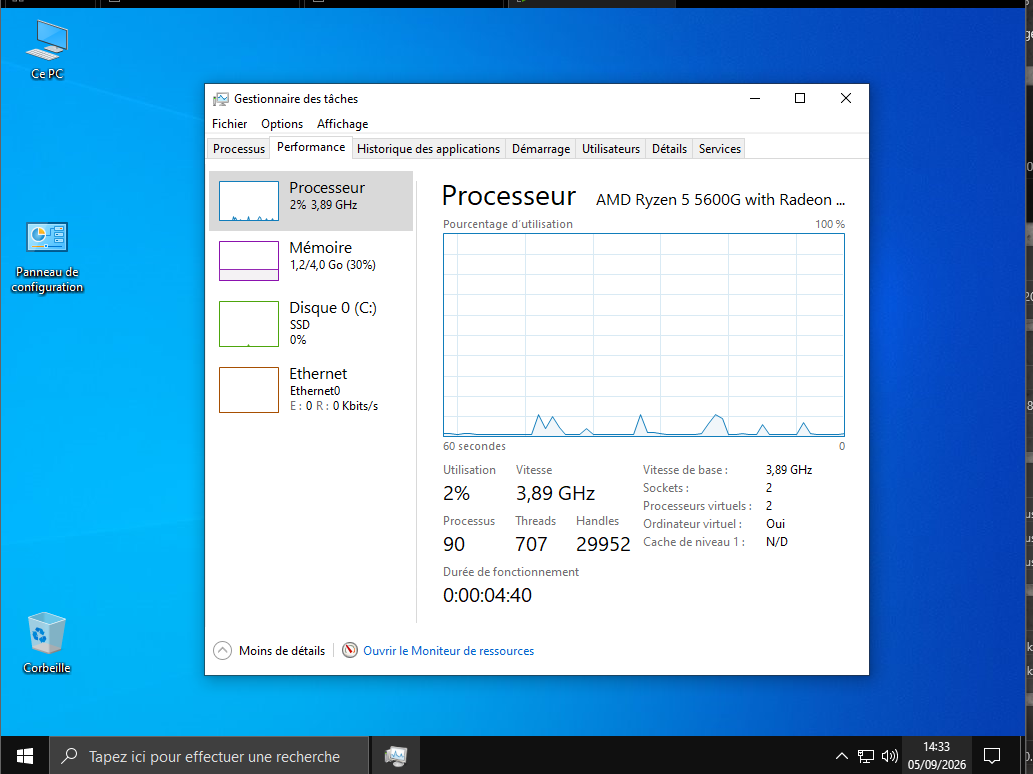Open the Détails tab
This screenshot has width=1033, height=774.
[669, 149]
